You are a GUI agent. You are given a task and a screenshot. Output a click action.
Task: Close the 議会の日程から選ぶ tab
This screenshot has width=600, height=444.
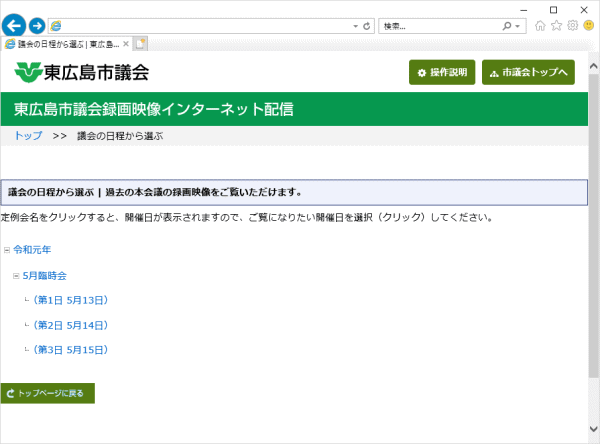[126, 44]
